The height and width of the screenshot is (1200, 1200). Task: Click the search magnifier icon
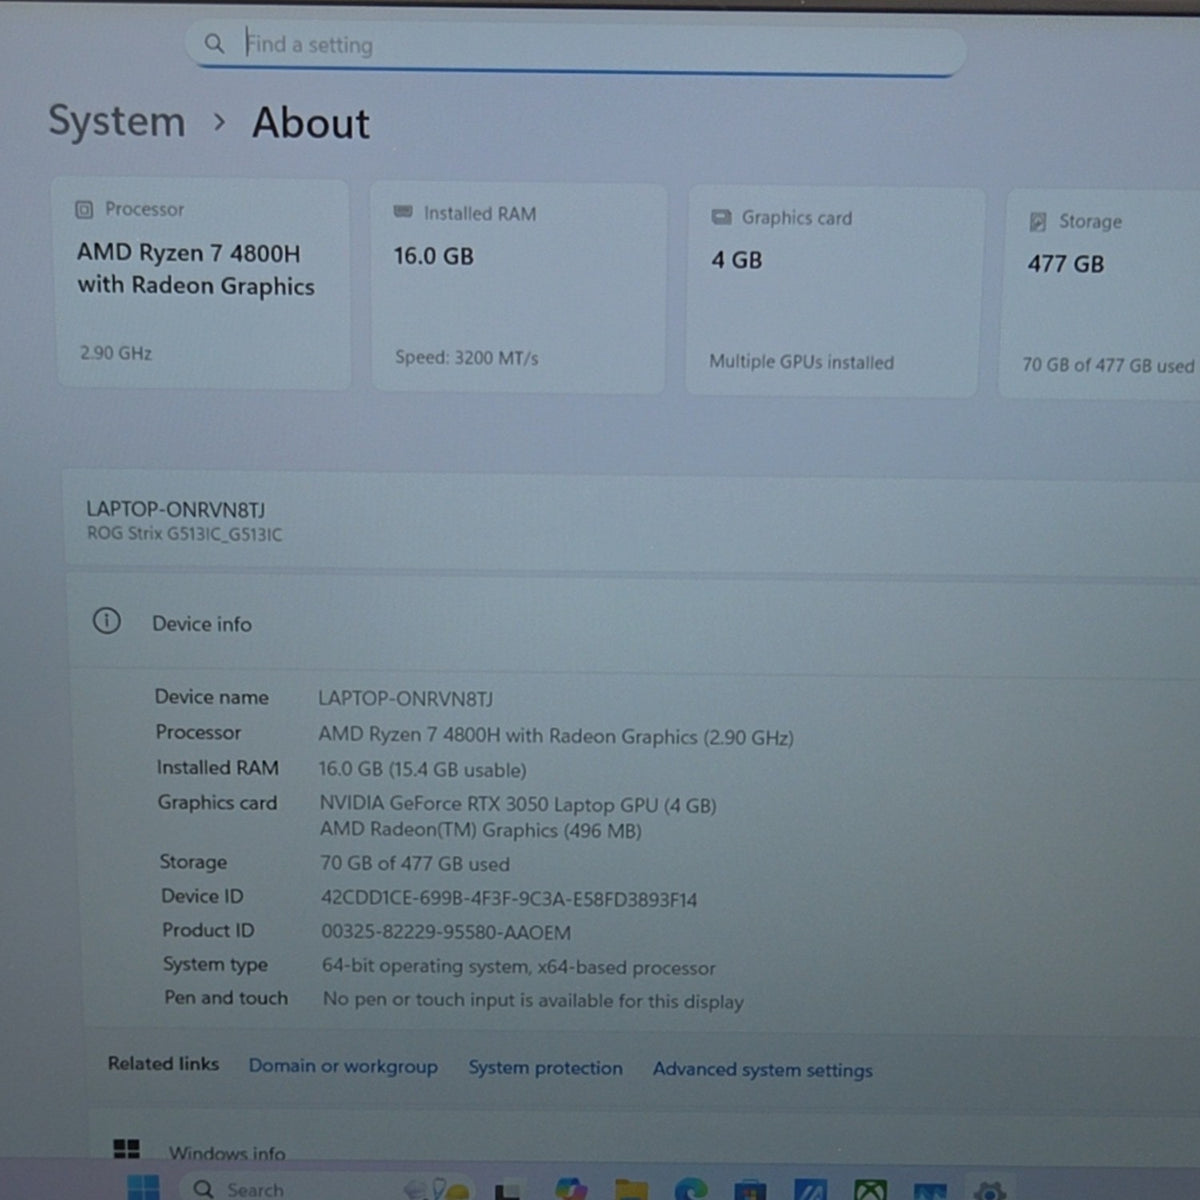pos(214,43)
